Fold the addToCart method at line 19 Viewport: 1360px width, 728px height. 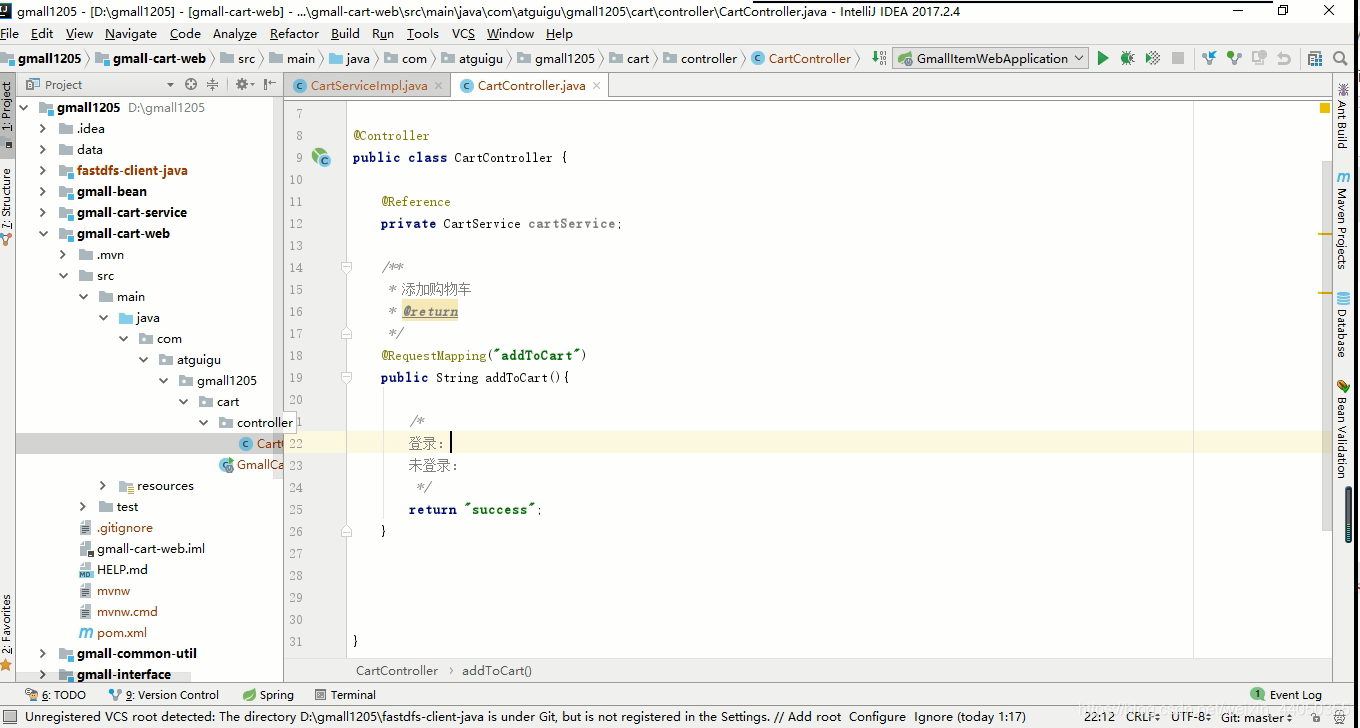click(x=346, y=377)
